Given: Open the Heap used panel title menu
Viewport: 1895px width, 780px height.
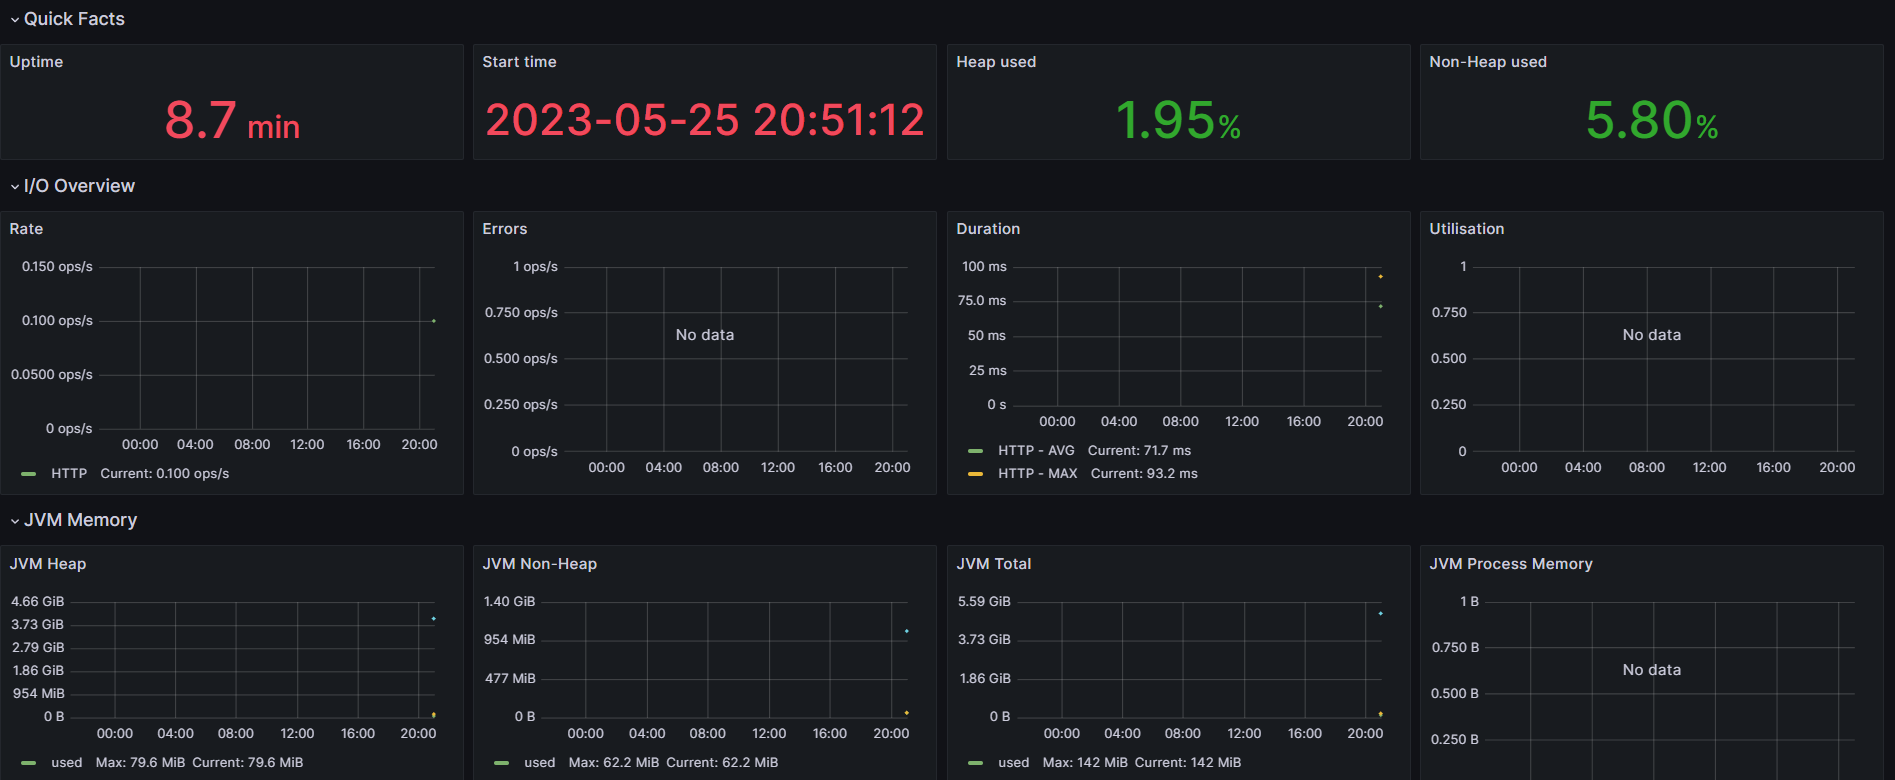Looking at the screenshot, I should point(996,62).
